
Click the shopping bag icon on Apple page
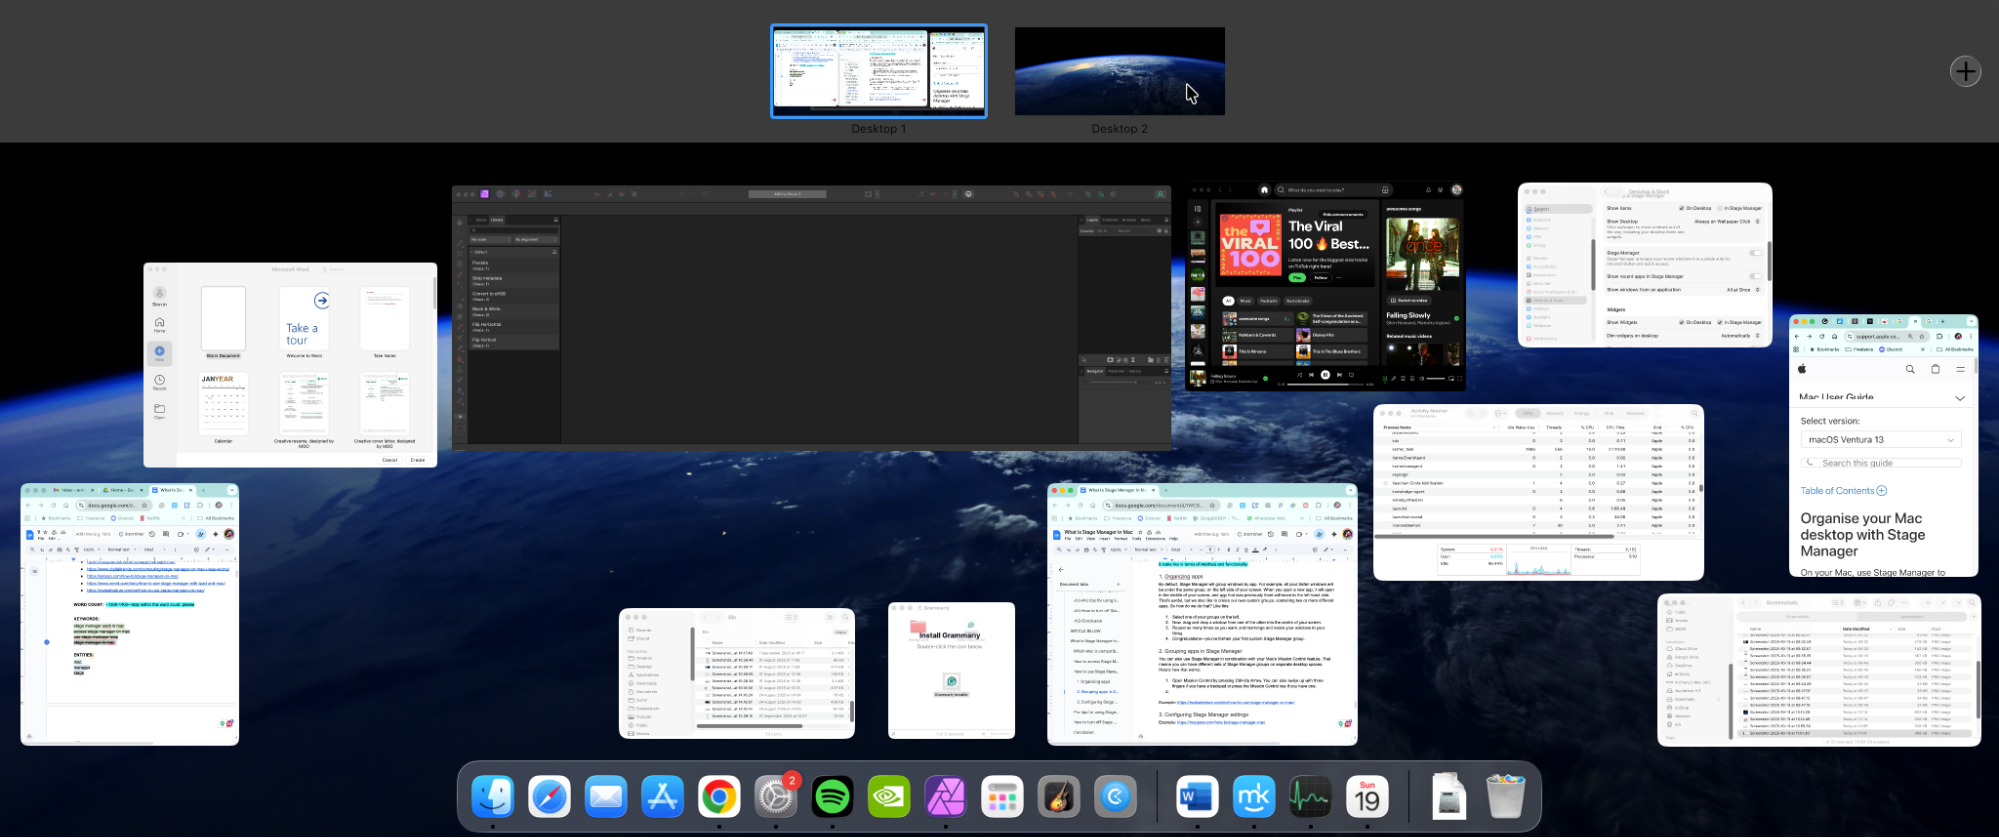[1935, 369]
